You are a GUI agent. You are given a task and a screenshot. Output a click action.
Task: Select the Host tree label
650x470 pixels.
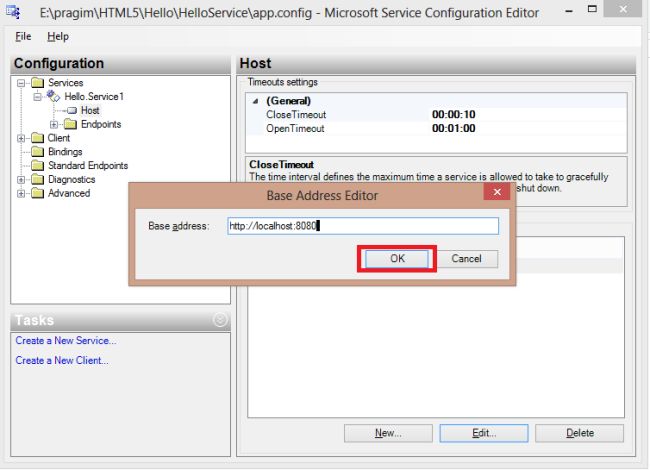click(x=90, y=110)
